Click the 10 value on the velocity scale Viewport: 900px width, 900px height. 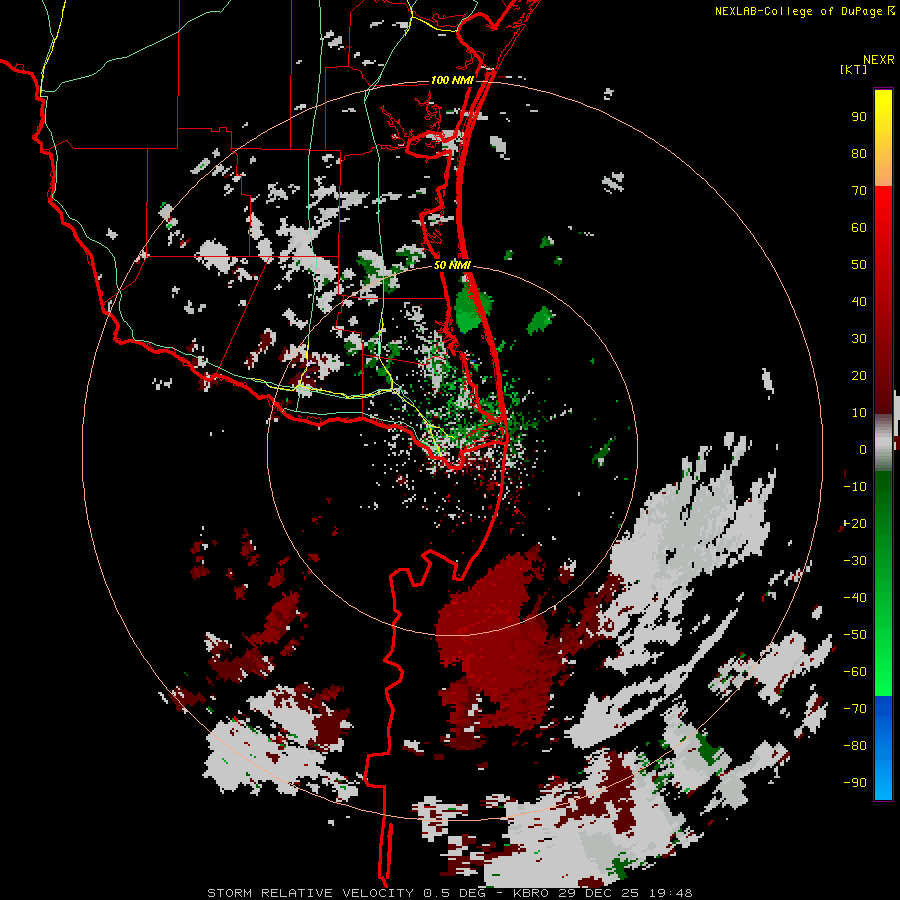[x=859, y=413]
